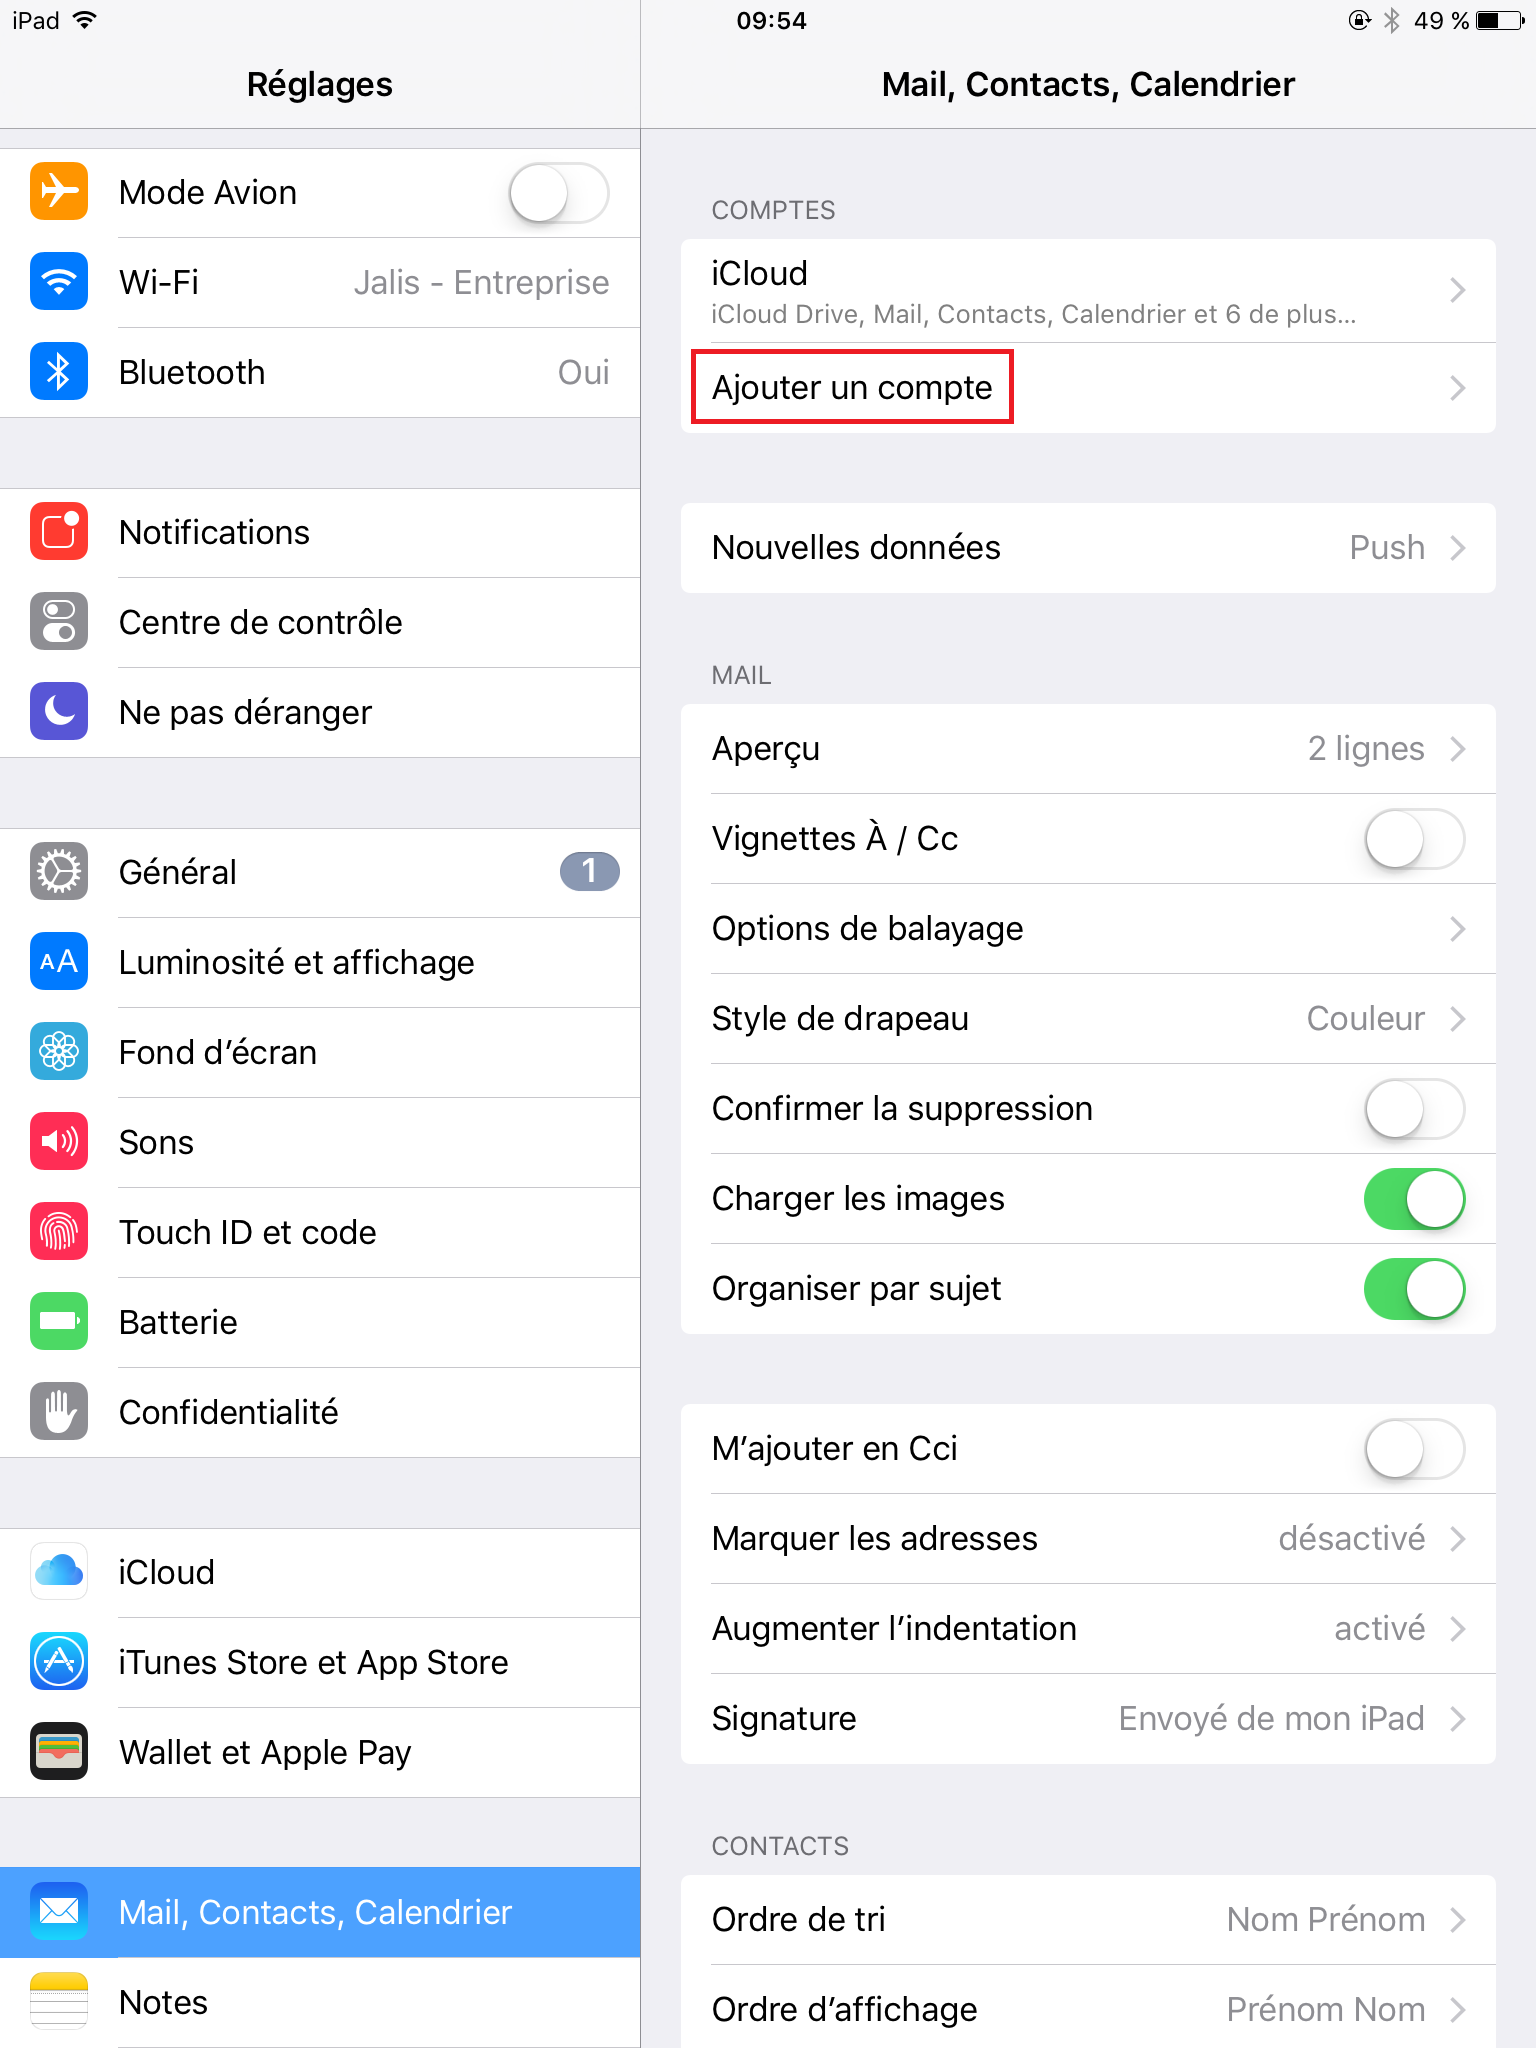Screen dimensions: 1536x2048
Task: Expand the iCloud account chevron
Action: click(1458, 290)
